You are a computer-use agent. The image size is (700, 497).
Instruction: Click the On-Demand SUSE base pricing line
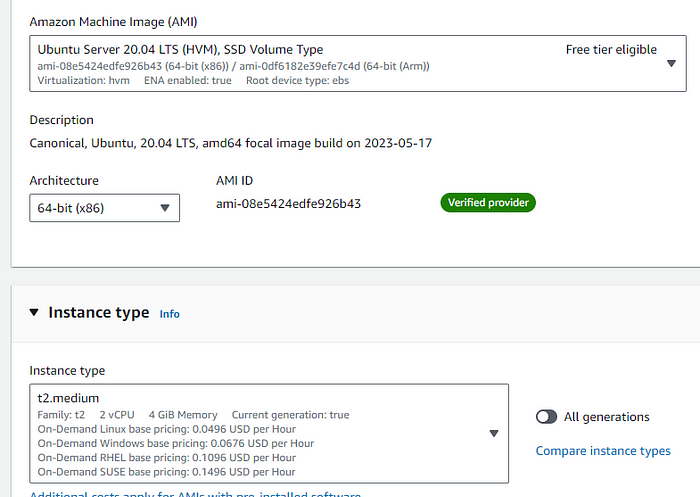(x=167, y=472)
